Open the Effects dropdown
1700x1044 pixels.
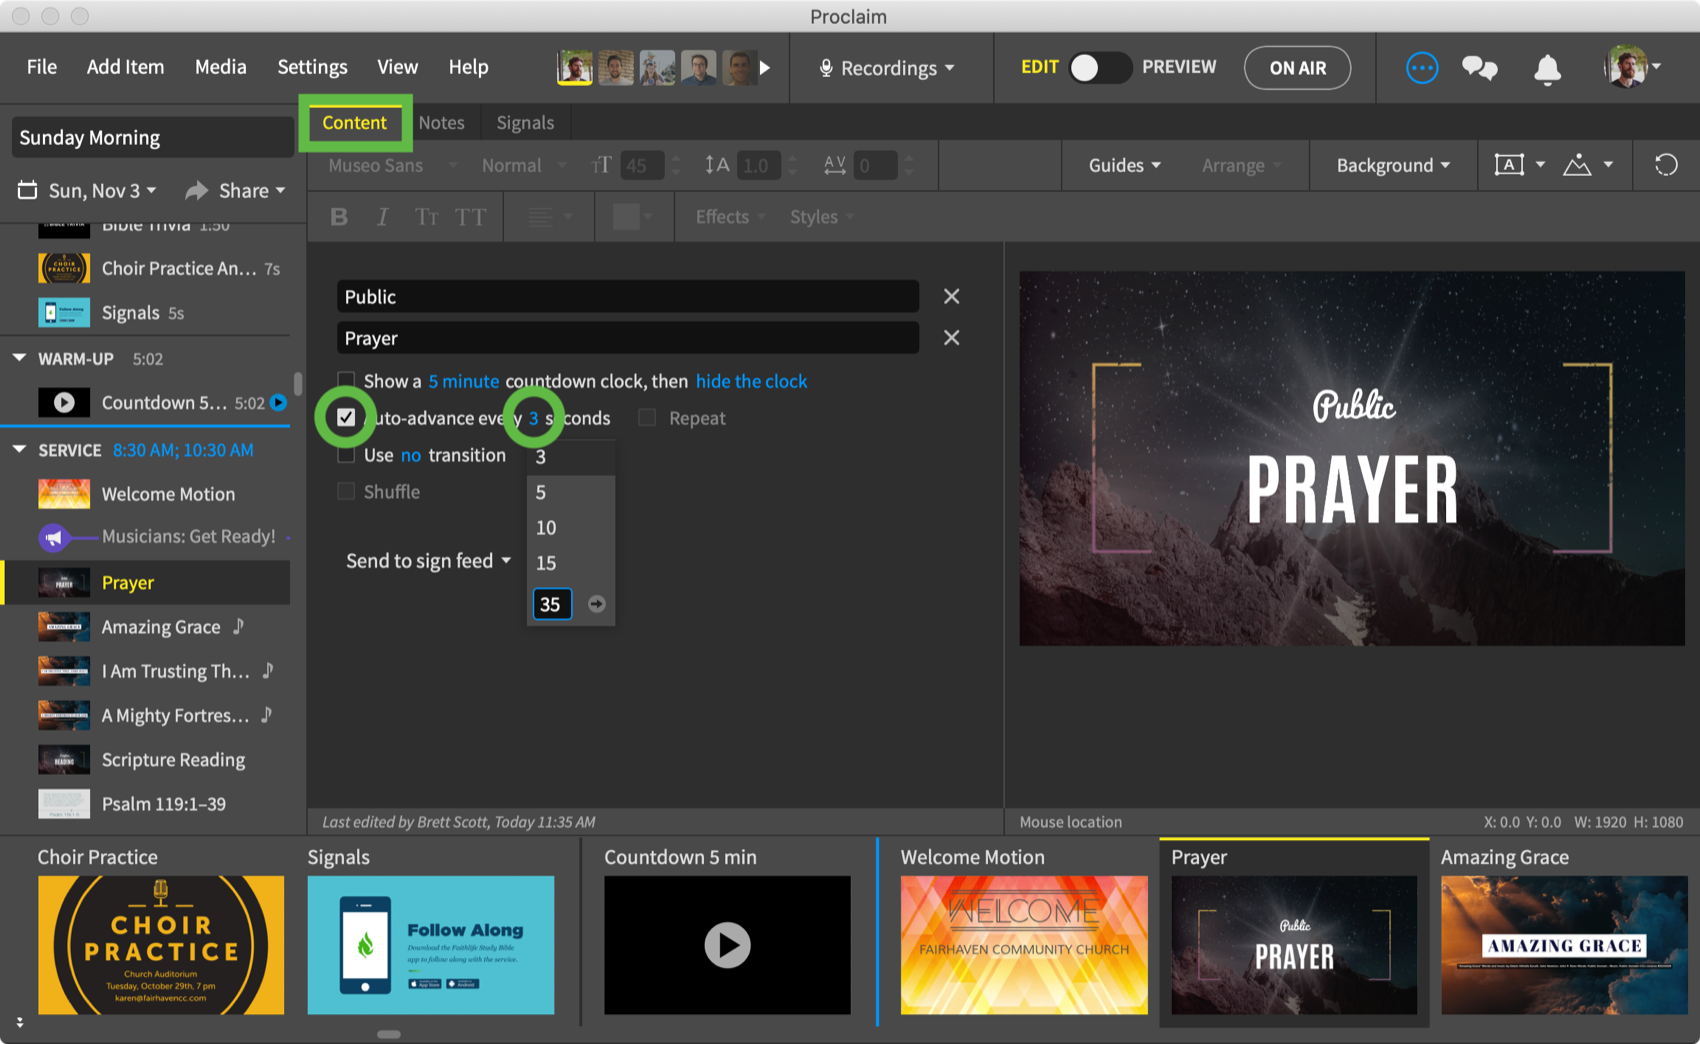(730, 217)
